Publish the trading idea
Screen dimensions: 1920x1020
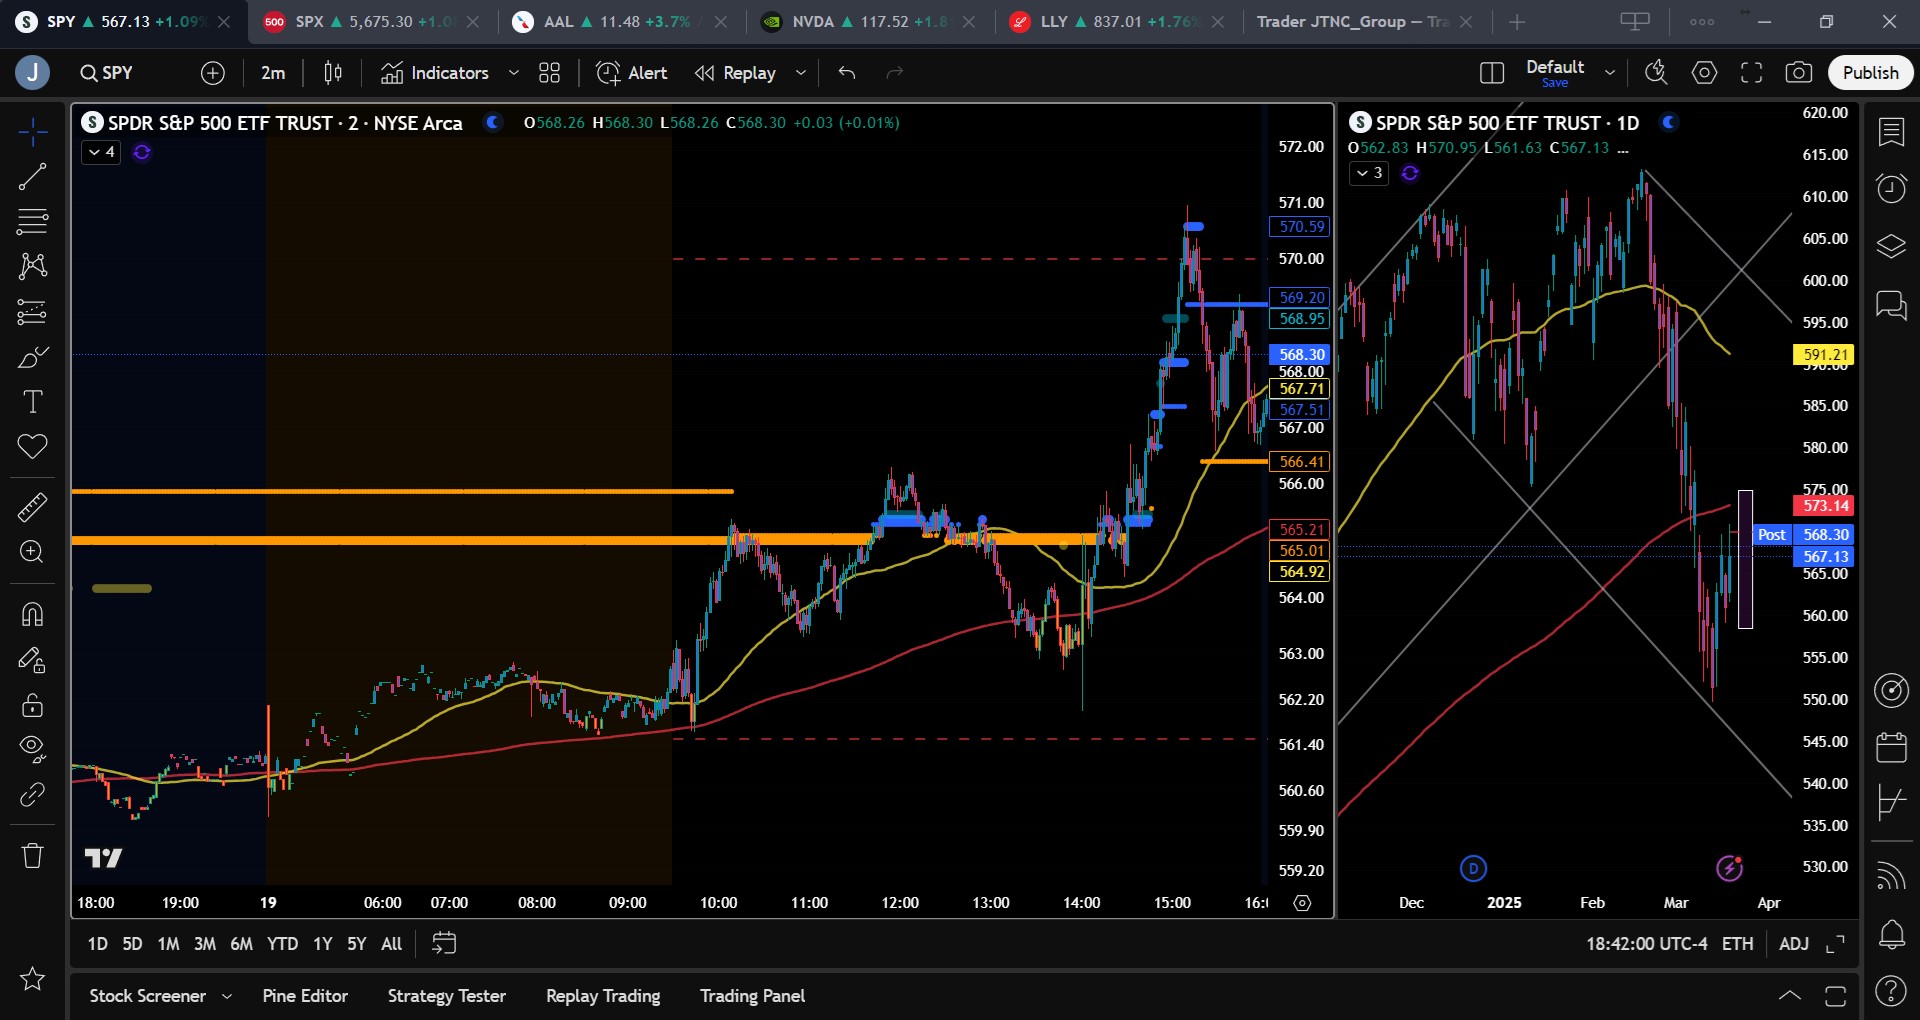(1870, 73)
